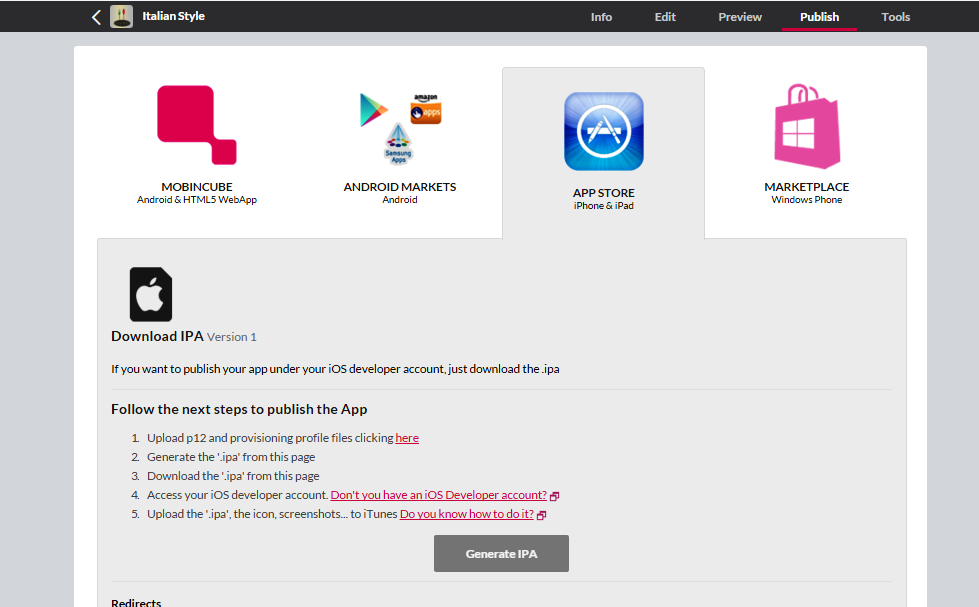This screenshot has height=607, width=979.
Task: Click the Samsung Apps icon
Action: (398, 144)
